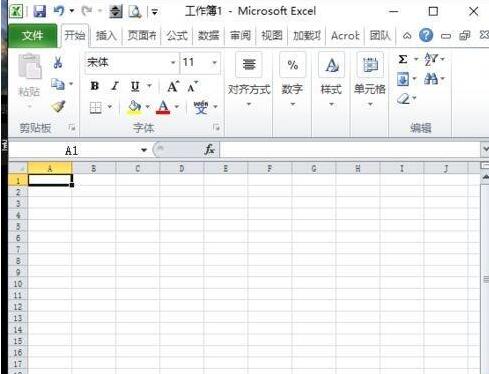Switch to the 公式 Formulas tab
Viewport: 489px width, 374px height.
click(x=177, y=35)
